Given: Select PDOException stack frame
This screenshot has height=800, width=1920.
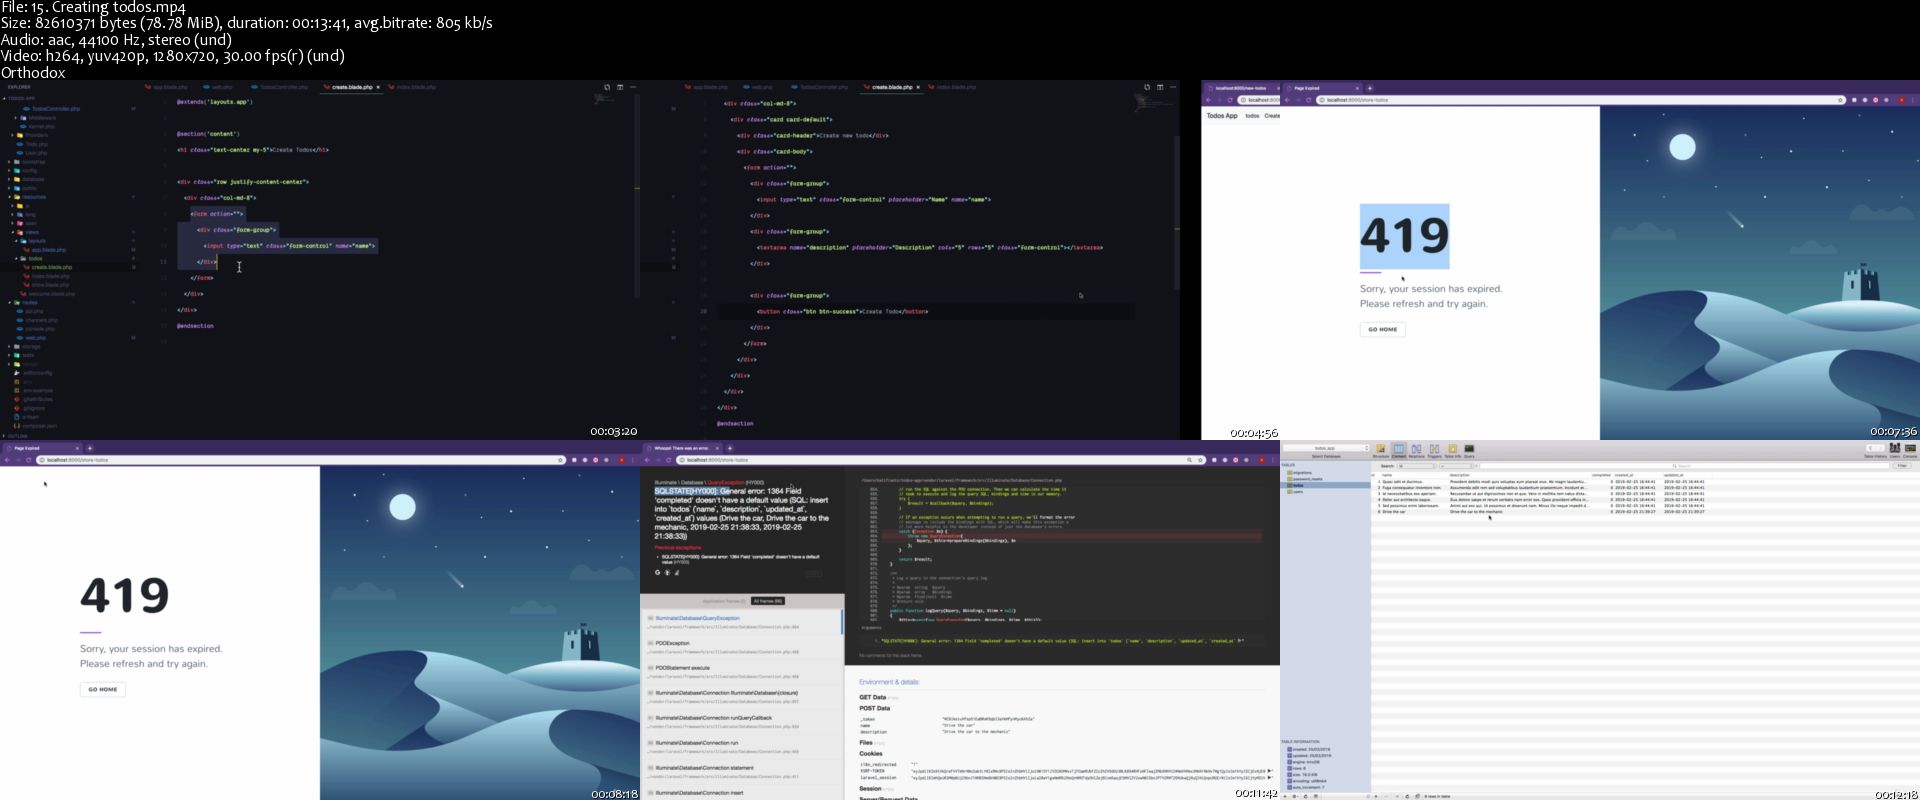Looking at the screenshot, I should tap(743, 647).
